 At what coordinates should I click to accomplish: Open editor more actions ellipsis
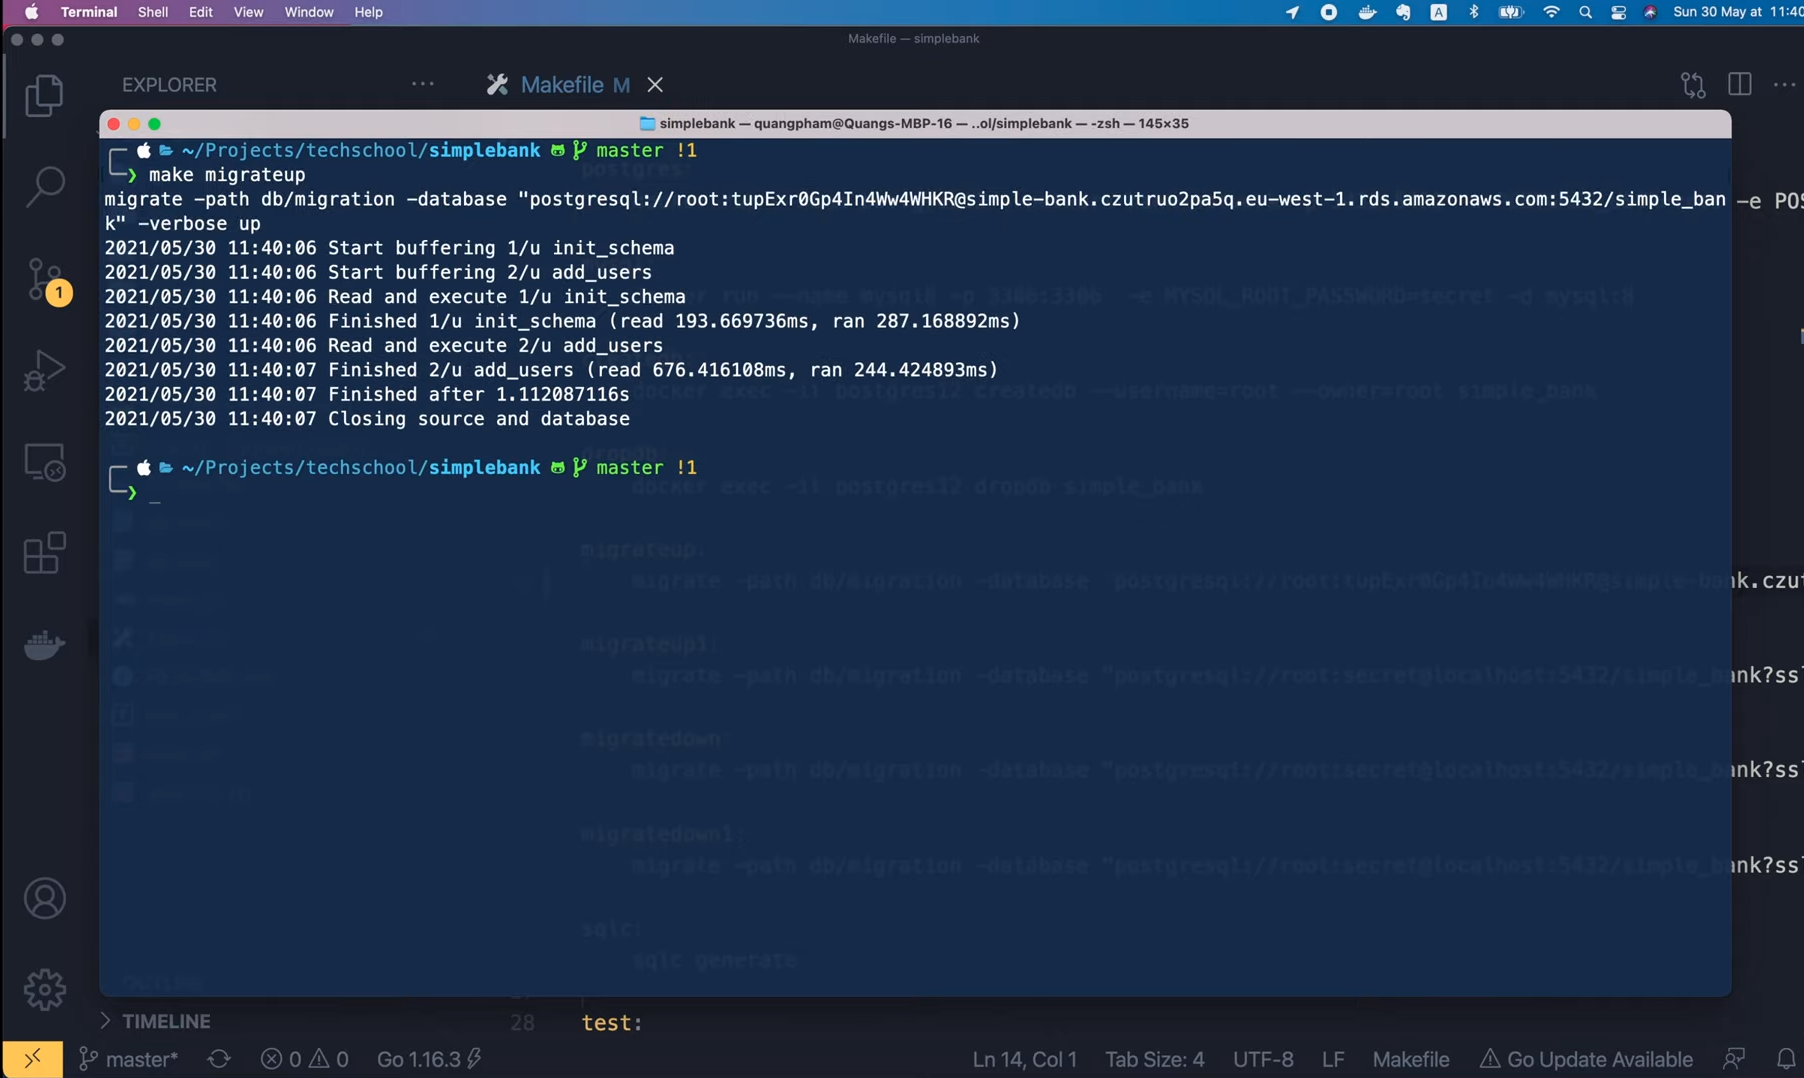click(1784, 85)
